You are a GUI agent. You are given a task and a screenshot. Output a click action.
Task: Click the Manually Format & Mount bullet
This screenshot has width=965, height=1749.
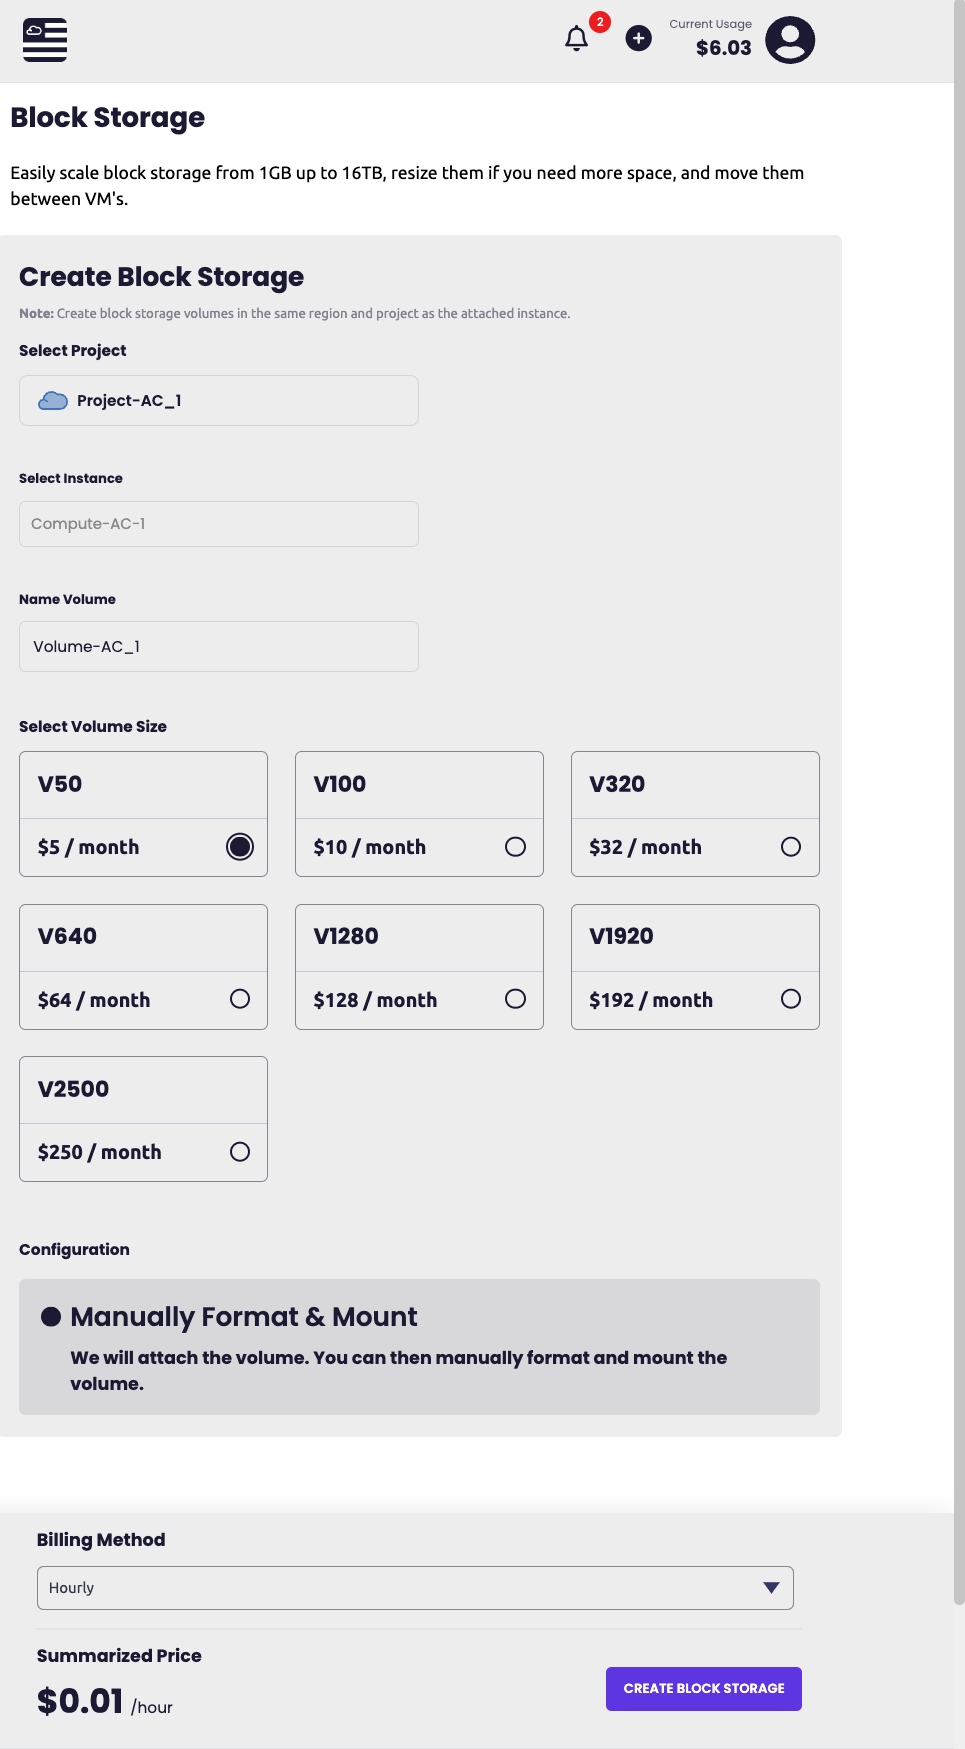51,1317
